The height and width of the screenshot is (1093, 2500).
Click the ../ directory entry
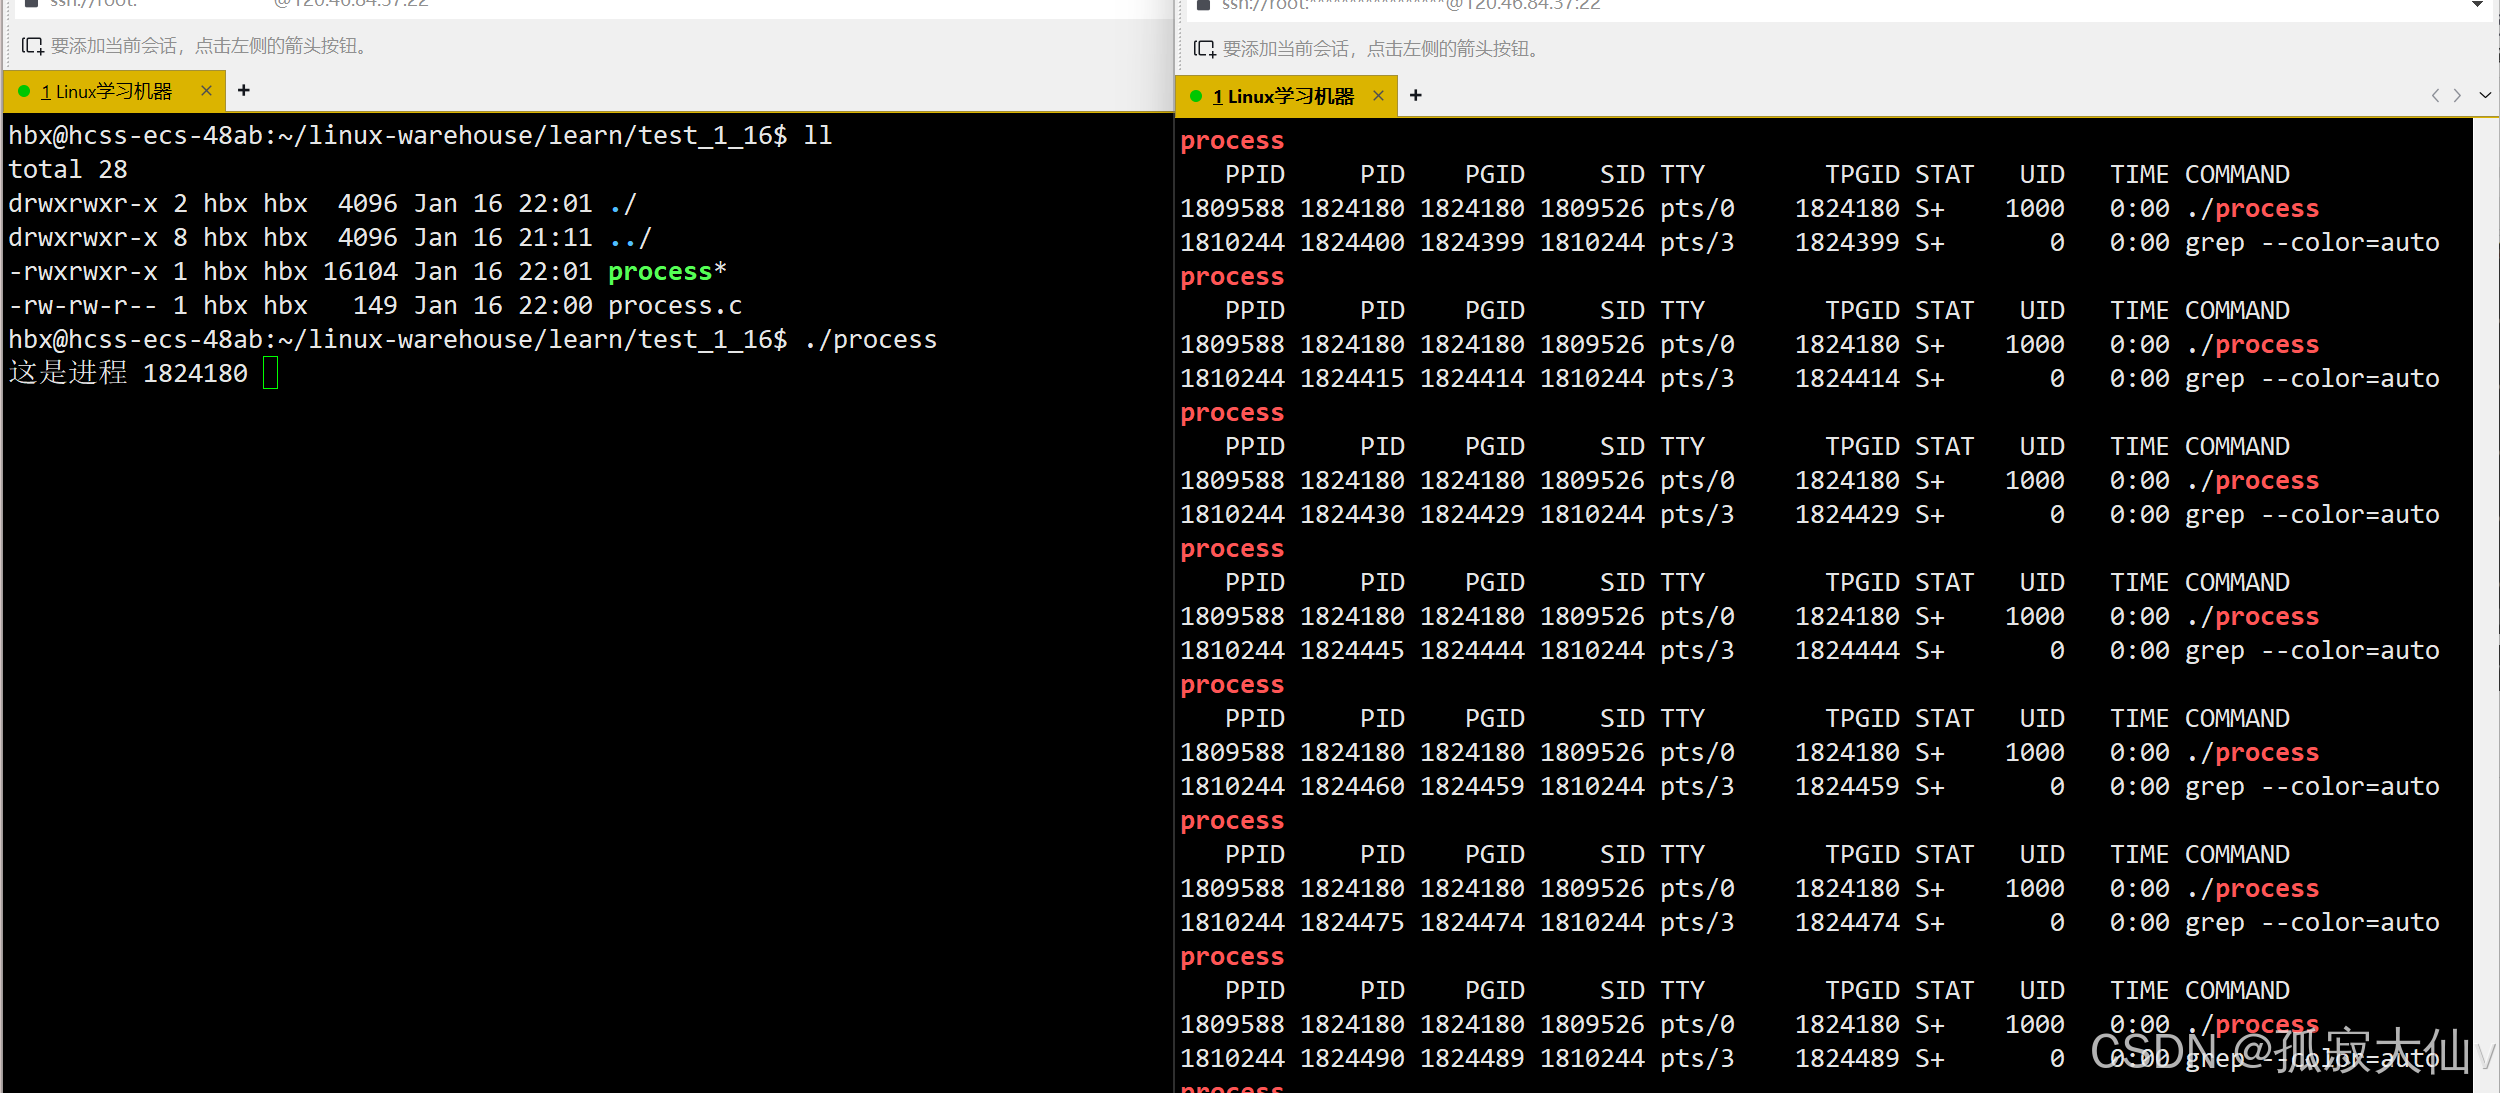click(630, 237)
